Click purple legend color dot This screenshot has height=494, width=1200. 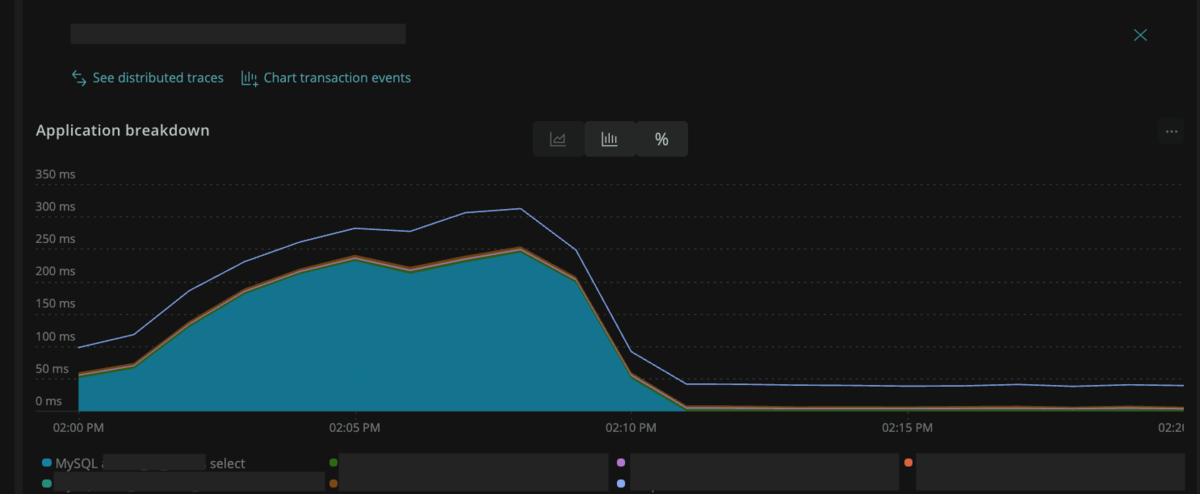tap(621, 463)
